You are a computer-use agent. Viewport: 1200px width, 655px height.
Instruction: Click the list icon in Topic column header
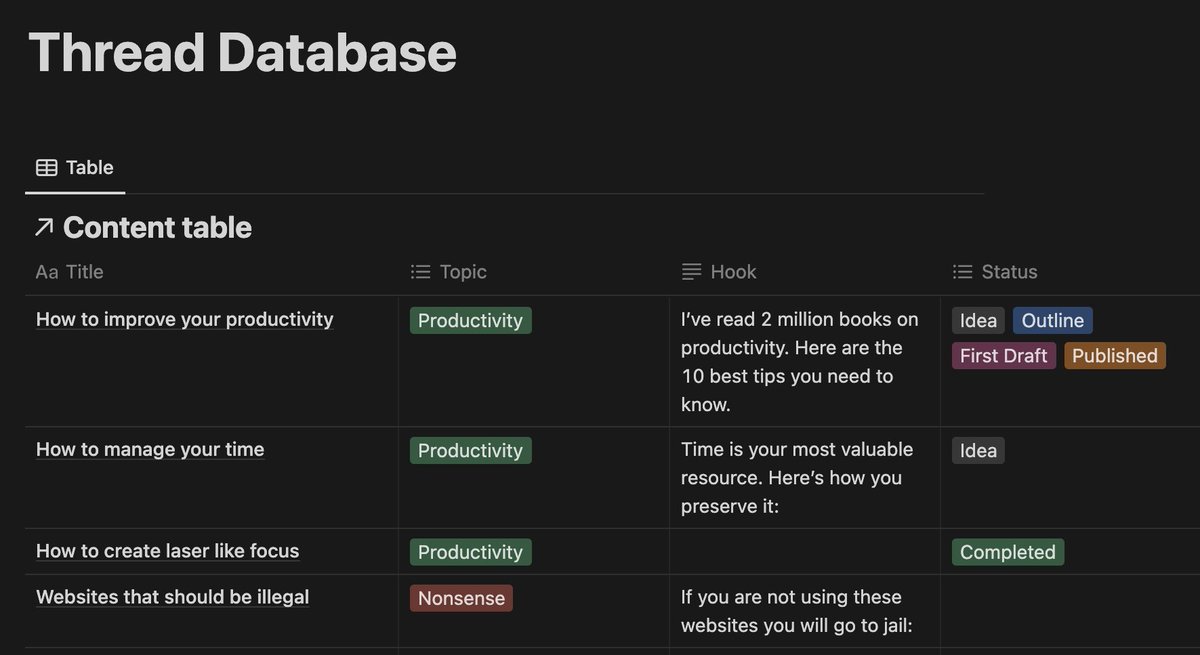coord(421,272)
